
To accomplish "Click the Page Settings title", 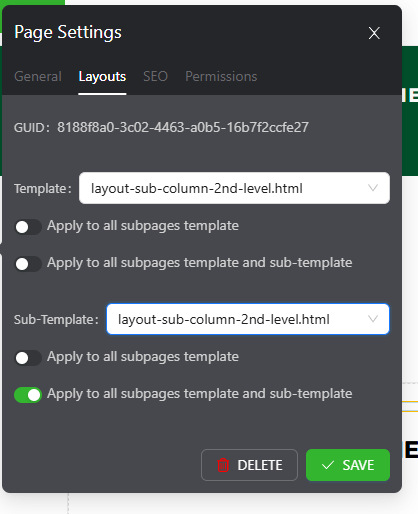I will tap(68, 33).
